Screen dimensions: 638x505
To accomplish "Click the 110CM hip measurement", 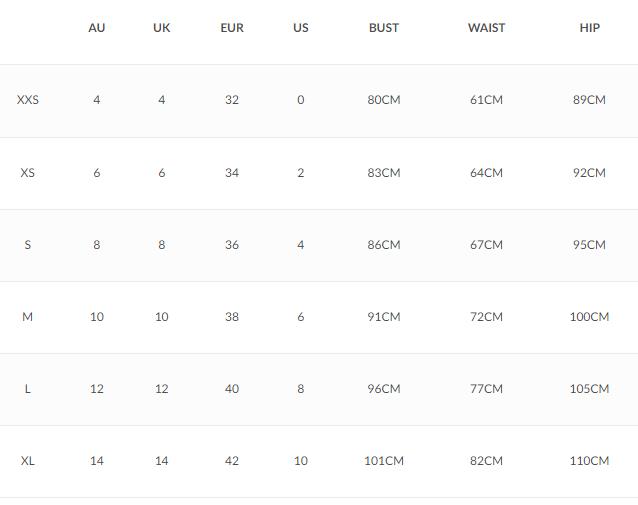I will click(589, 461).
